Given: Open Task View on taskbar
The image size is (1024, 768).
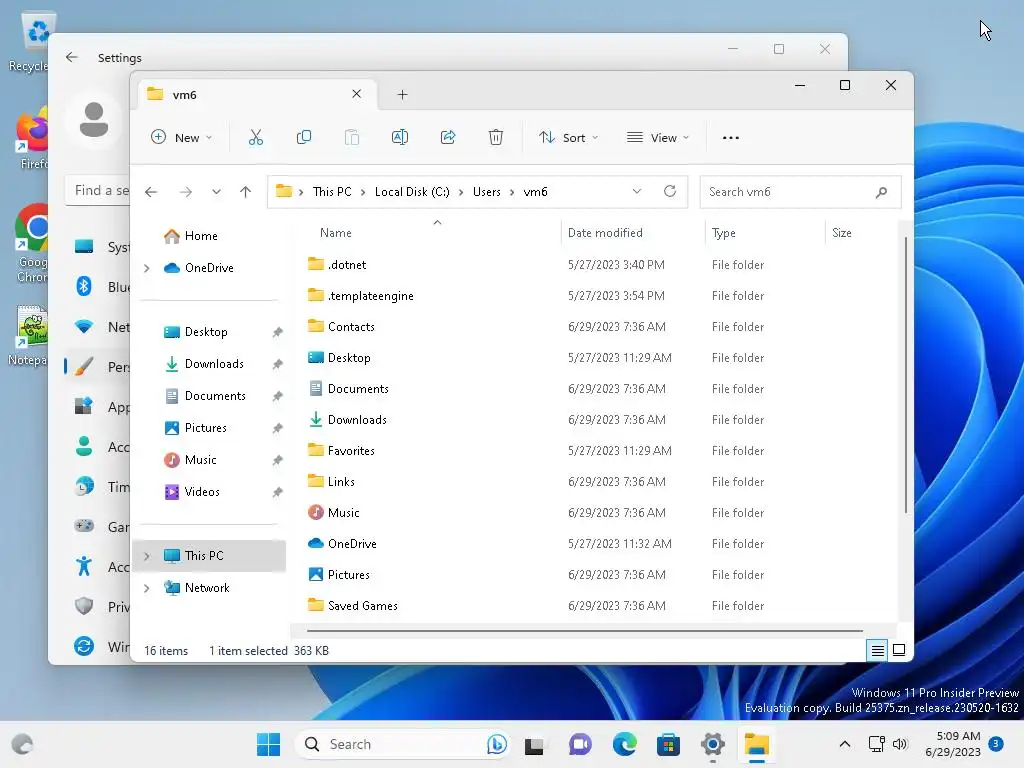Looking at the screenshot, I should [534, 744].
